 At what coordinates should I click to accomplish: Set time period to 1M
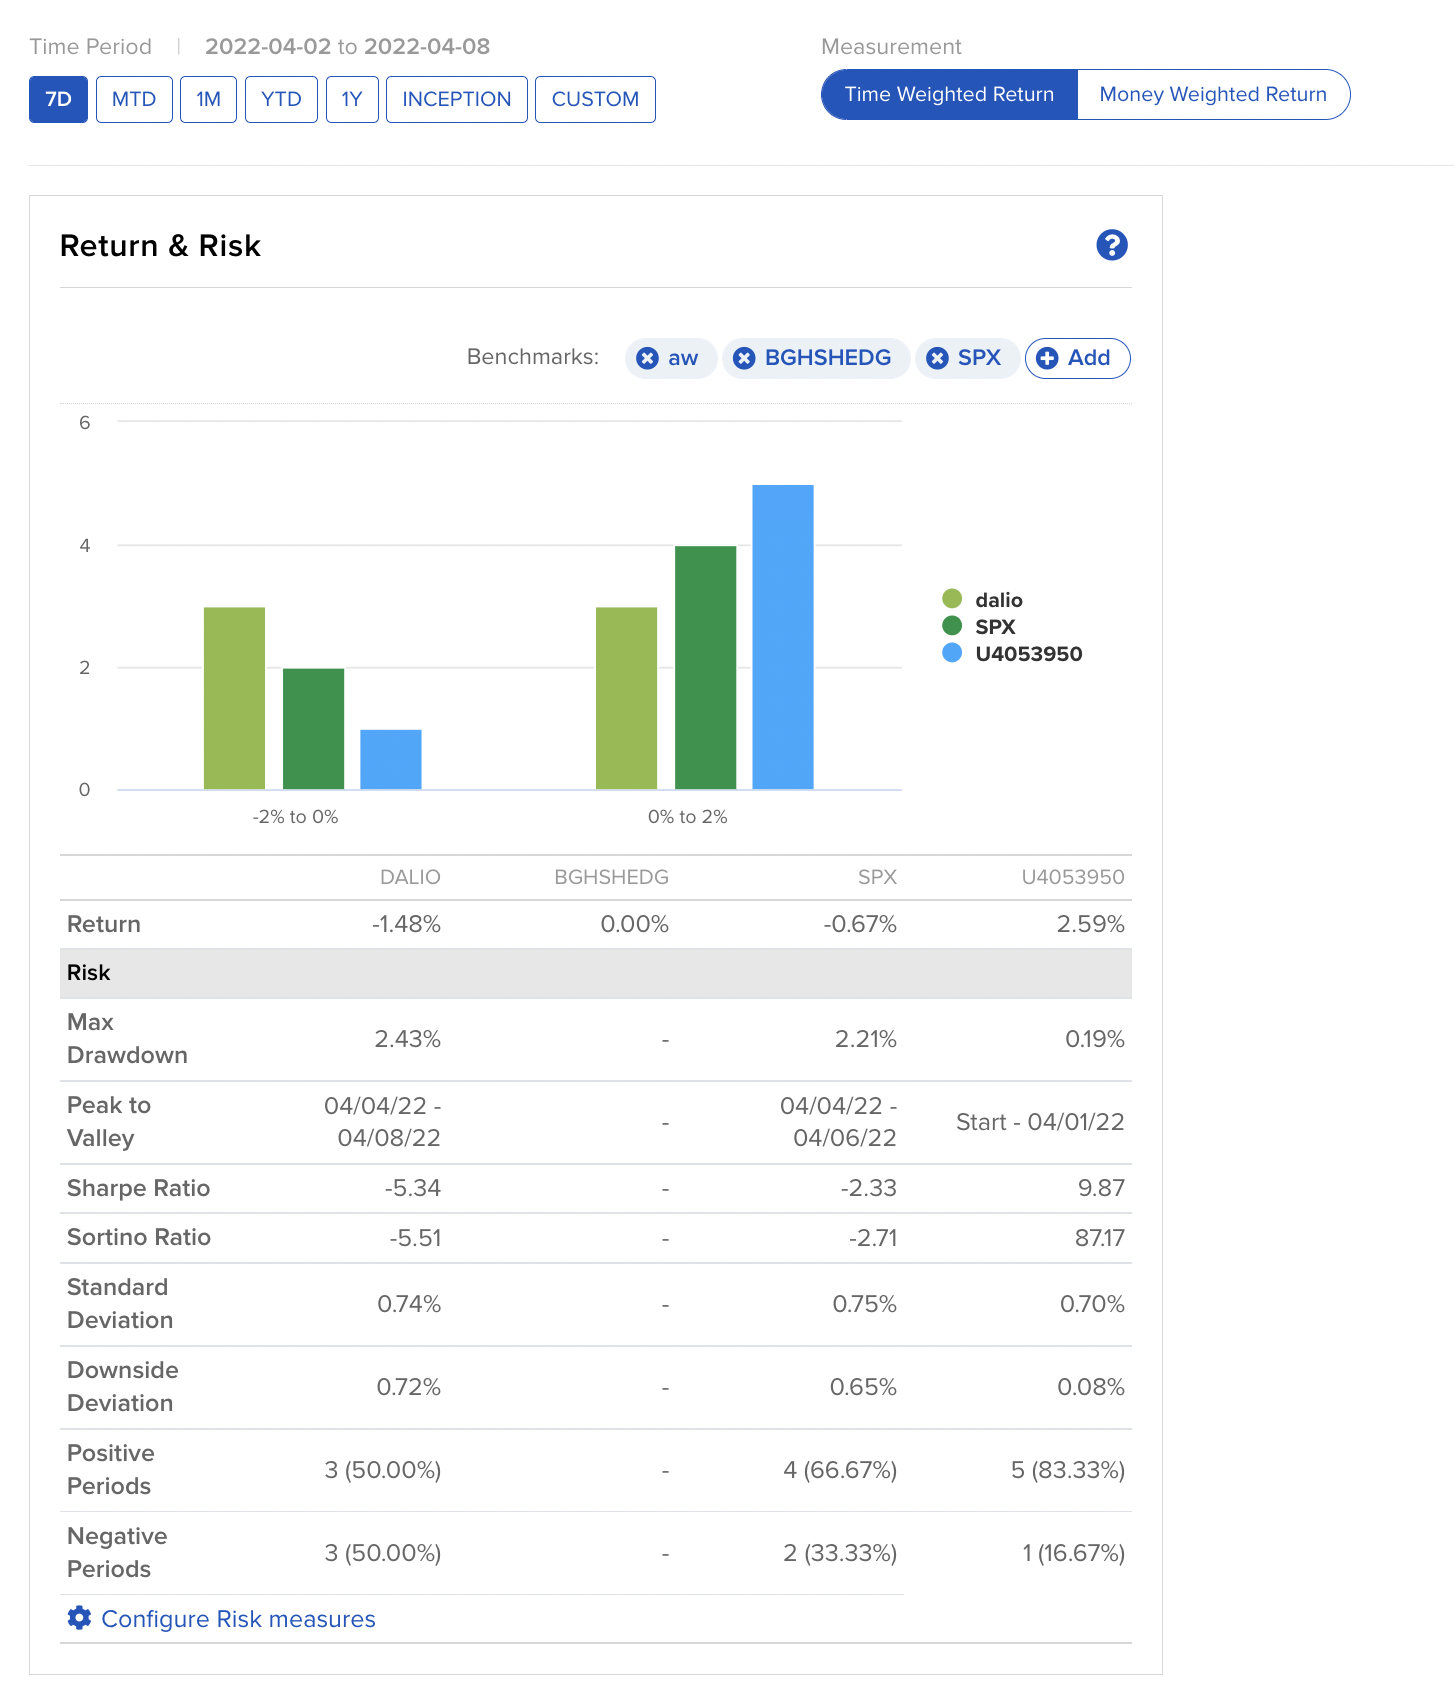point(208,100)
